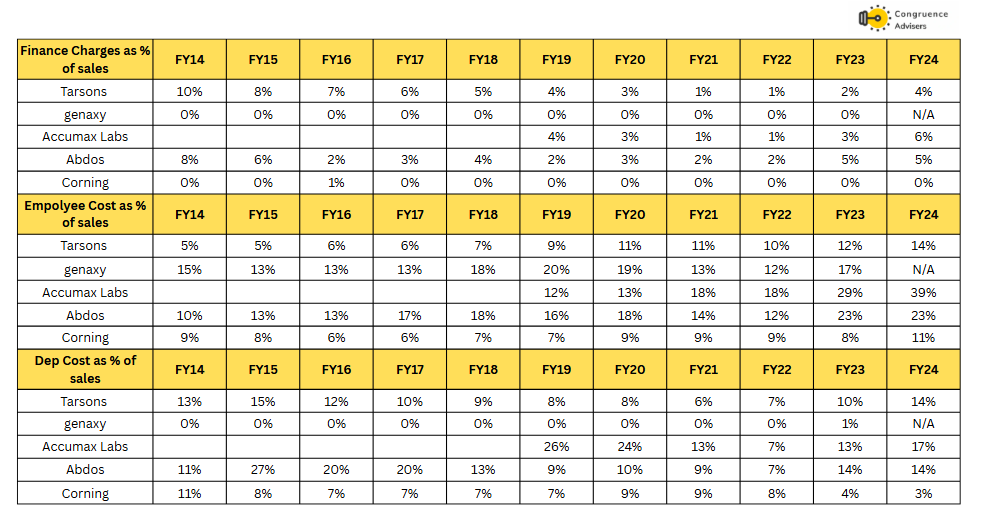This screenshot has height=512, width=981.
Task: Select the Finance Charges as % of sales header
Action: [85, 59]
